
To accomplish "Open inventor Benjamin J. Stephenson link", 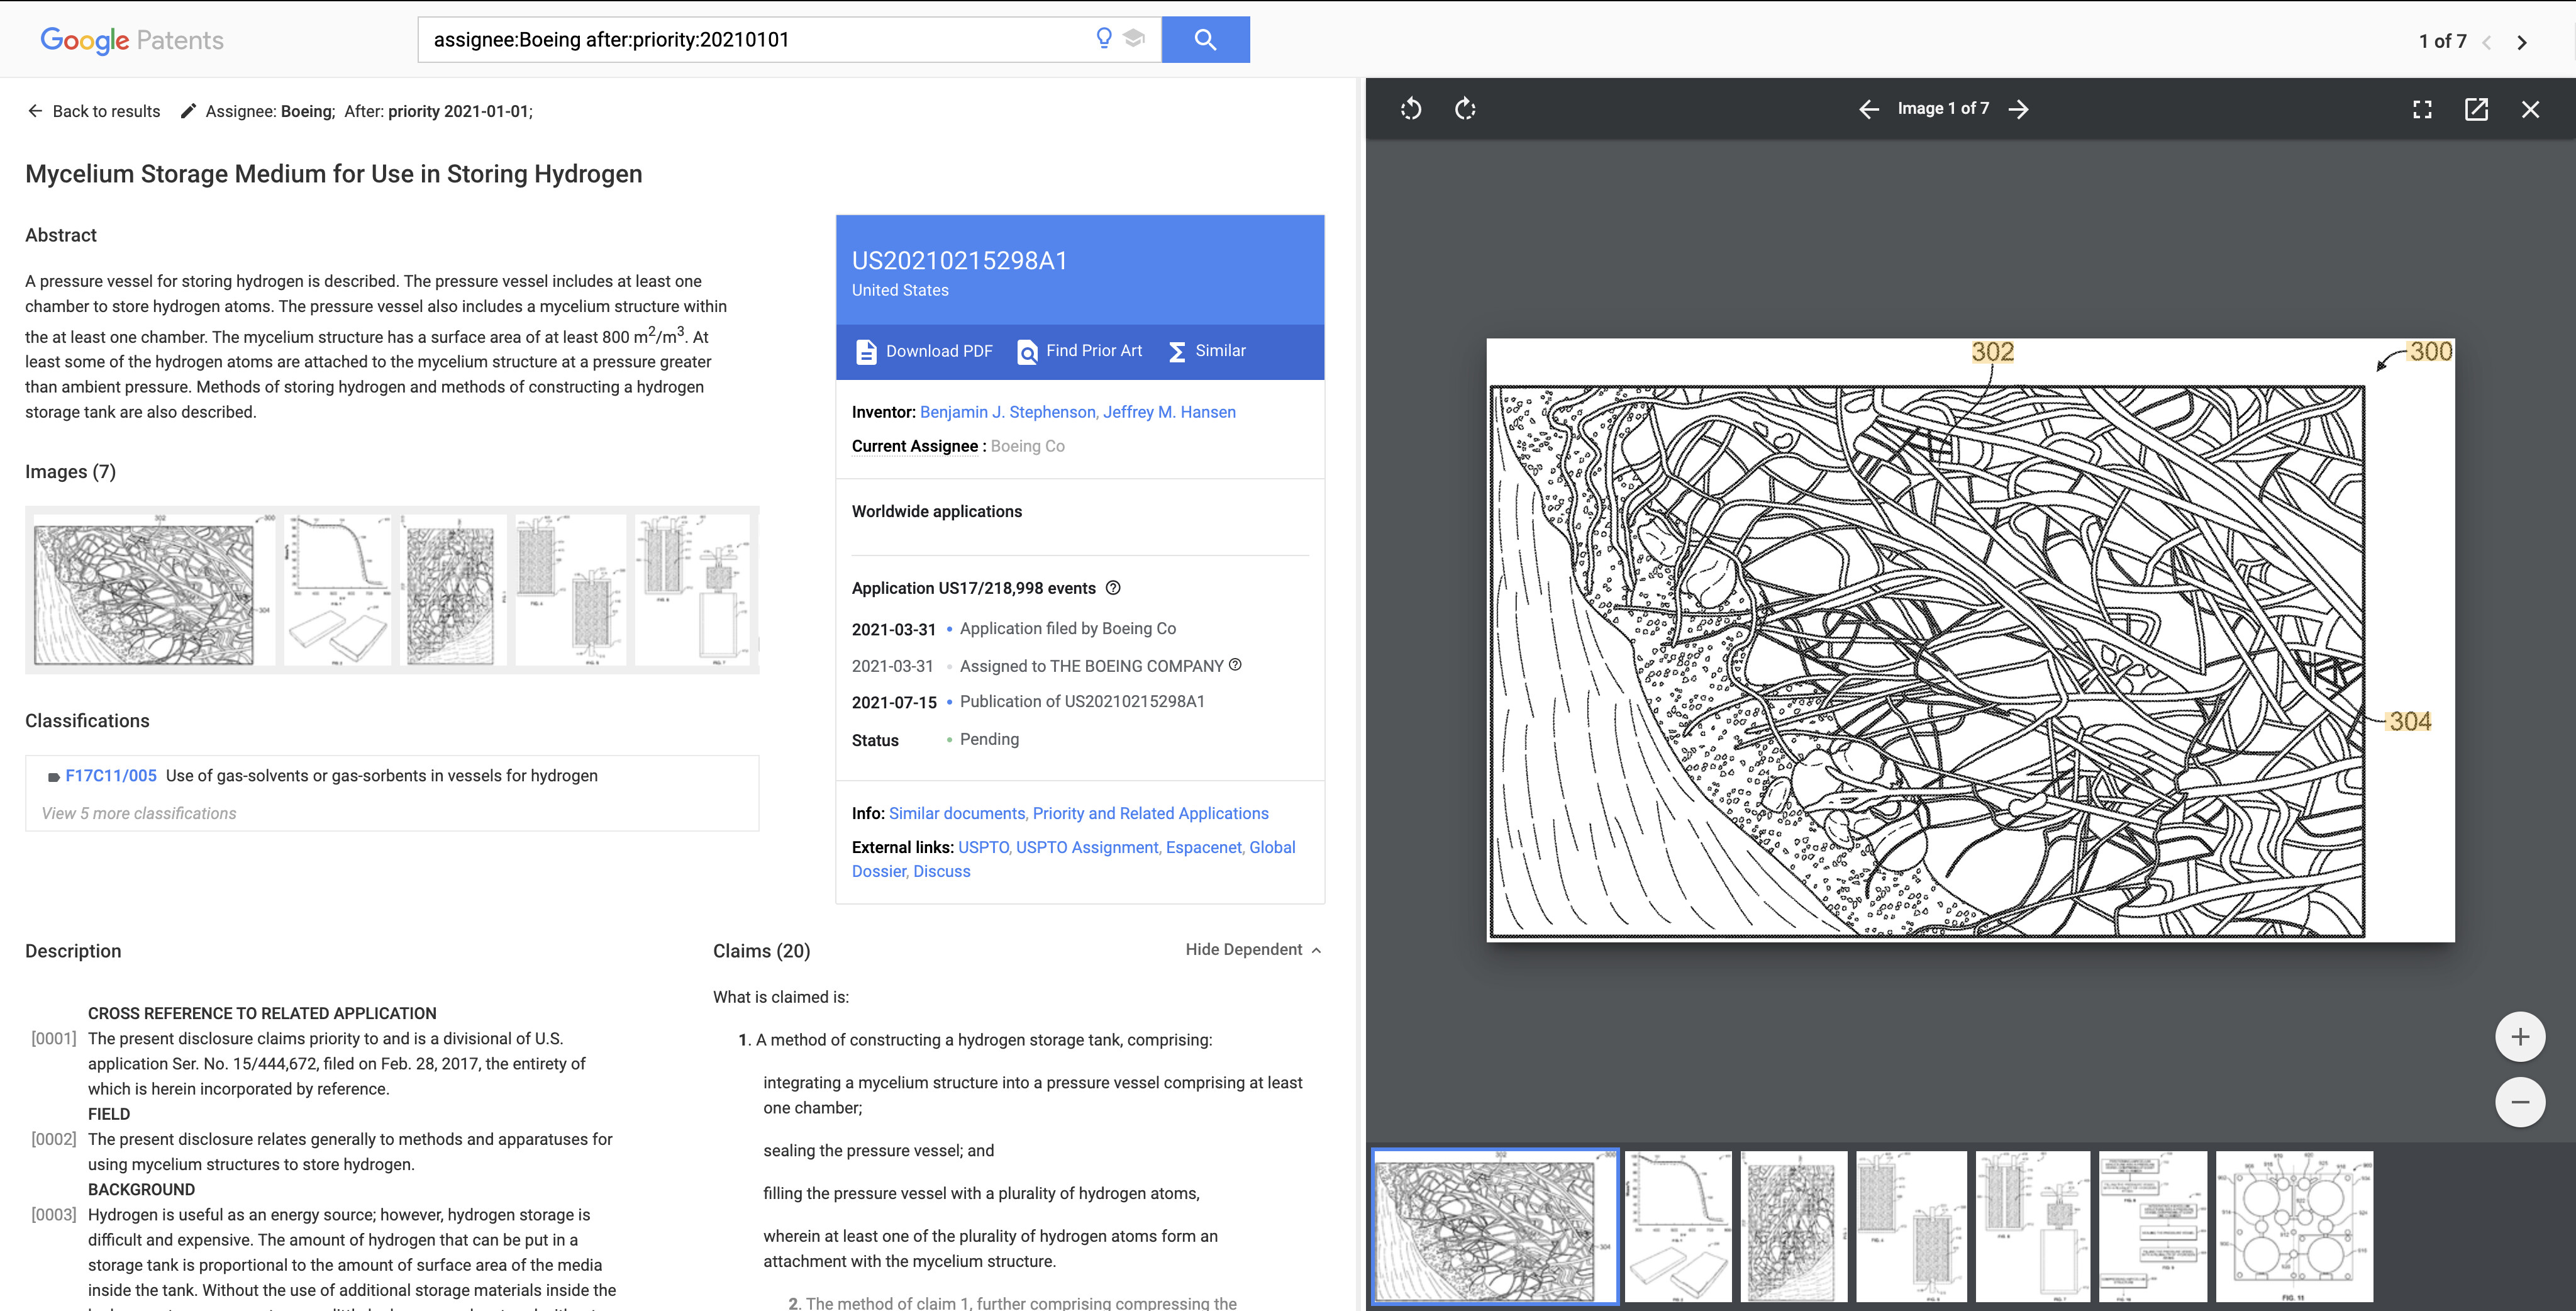I will pos(1008,412).
